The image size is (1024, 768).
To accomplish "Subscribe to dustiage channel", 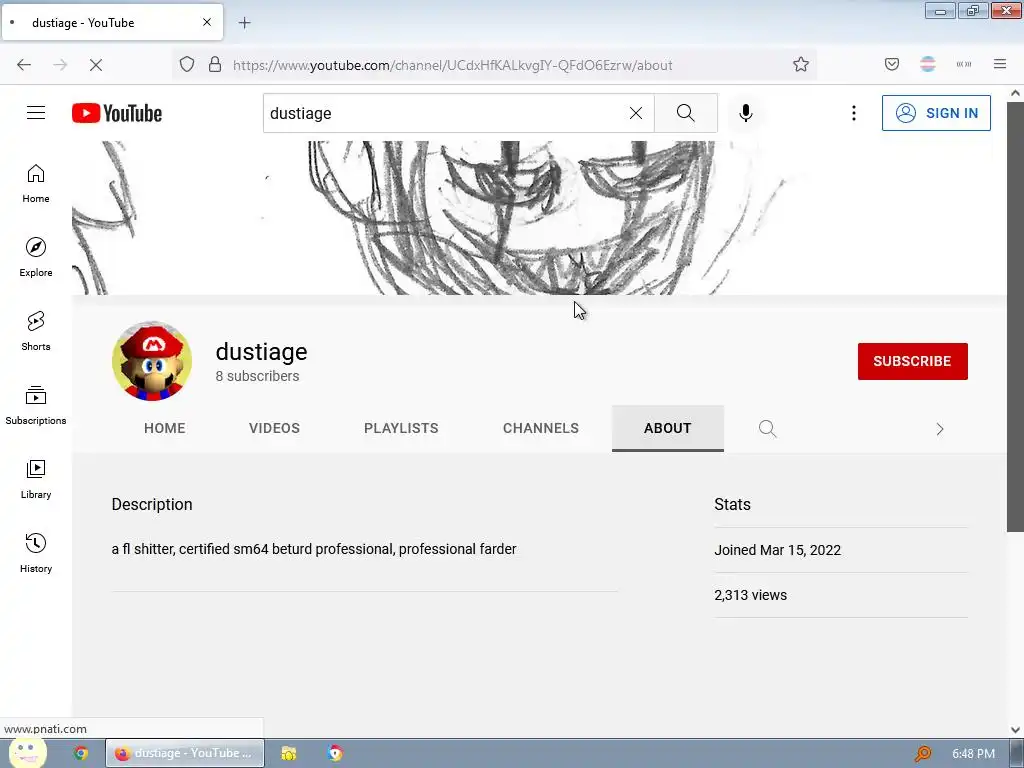I will coord(912,361).
